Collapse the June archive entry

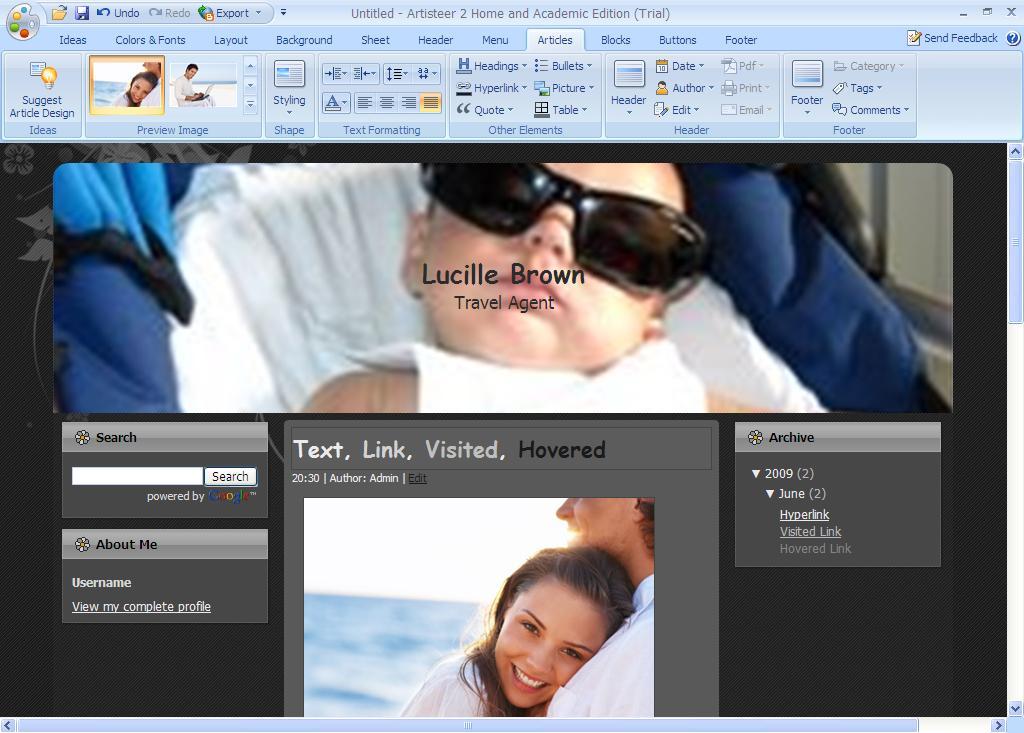(x=771, y=494)
